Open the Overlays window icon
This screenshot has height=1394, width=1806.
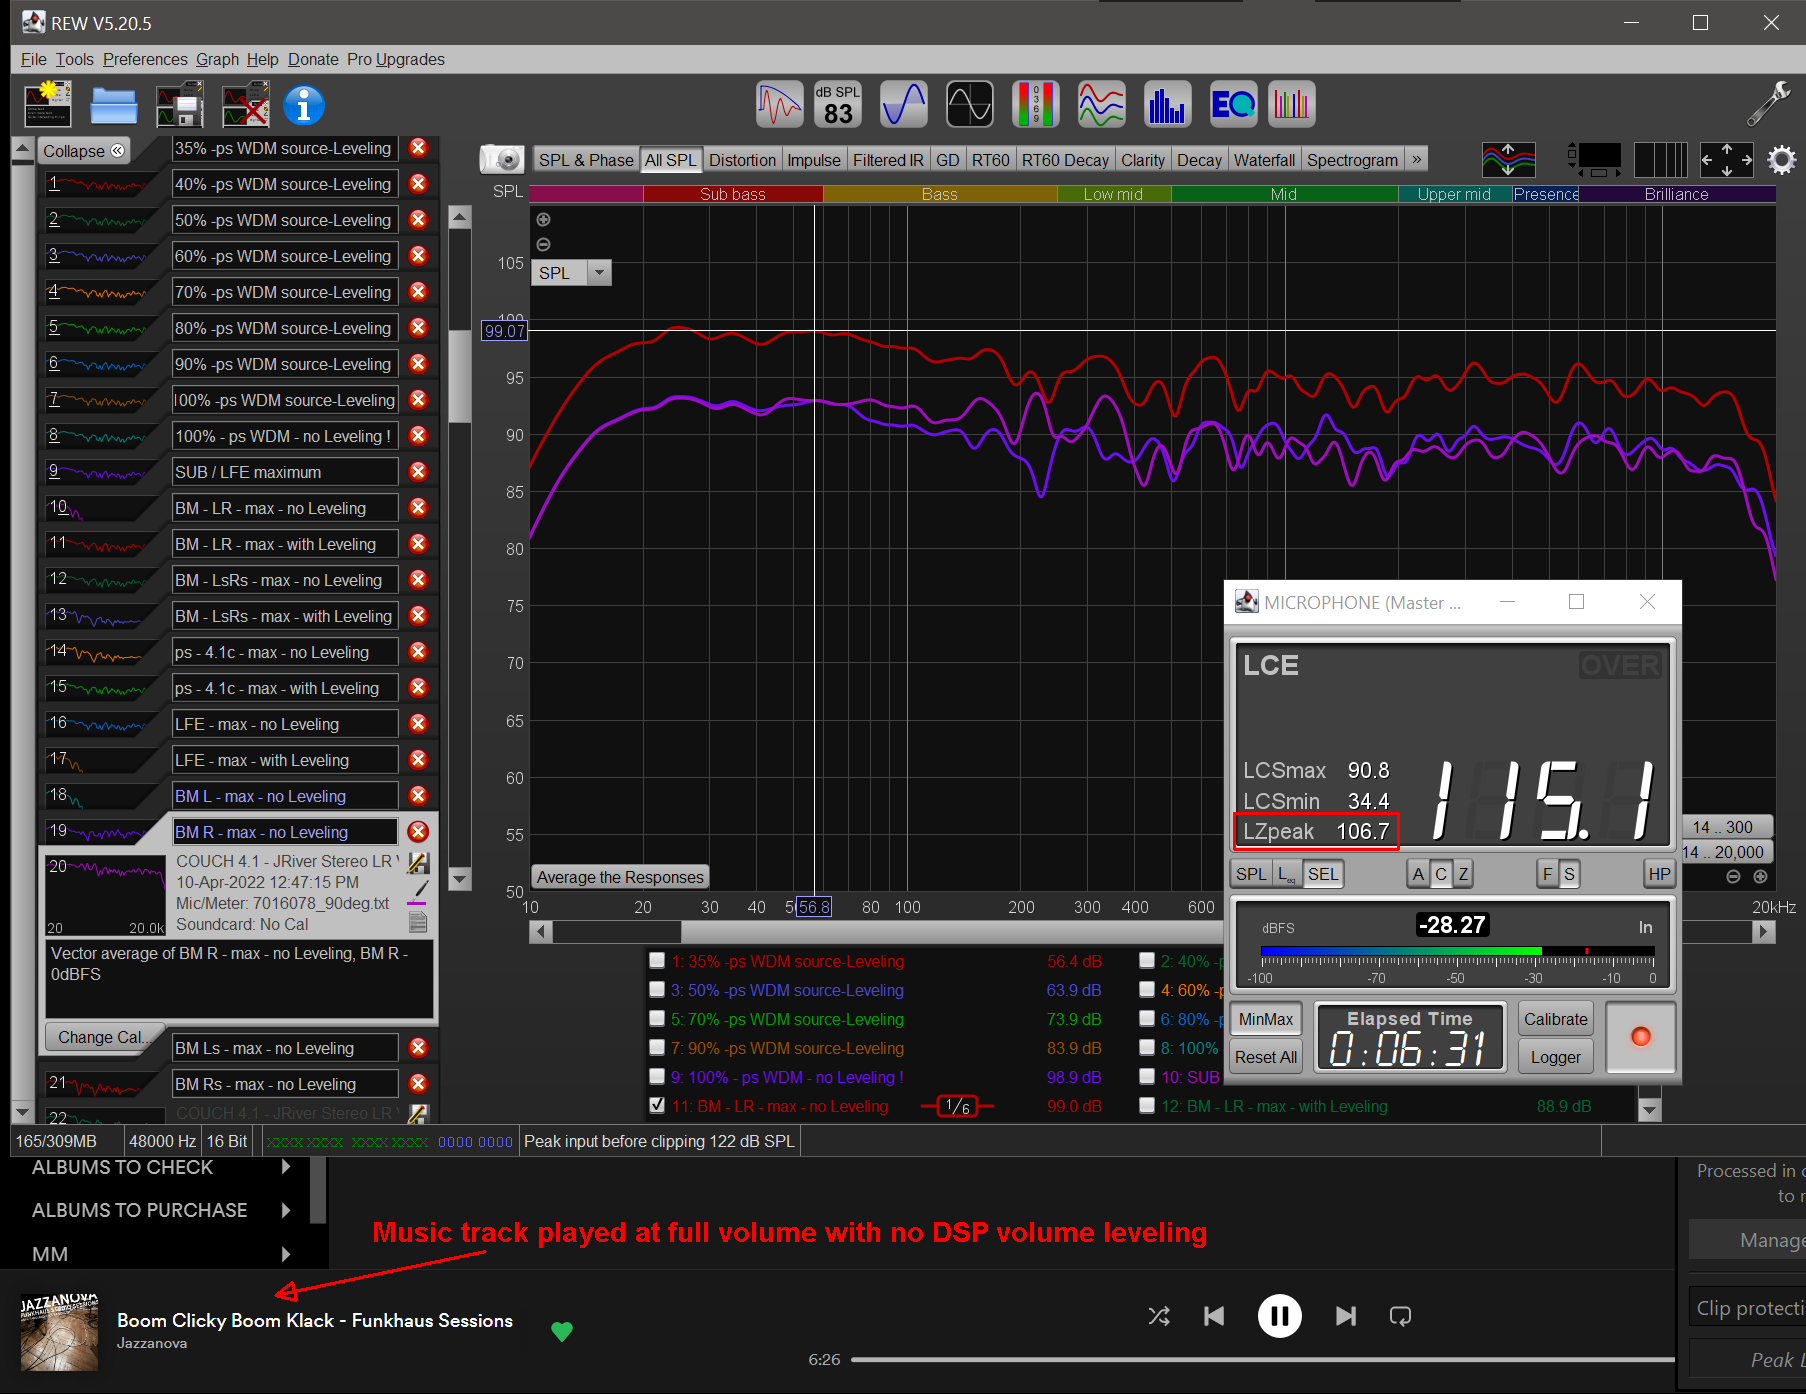[x=1102, y=104]
